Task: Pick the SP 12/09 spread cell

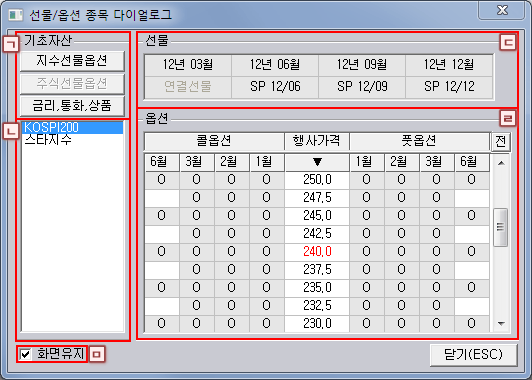Action: coord(362,87)
